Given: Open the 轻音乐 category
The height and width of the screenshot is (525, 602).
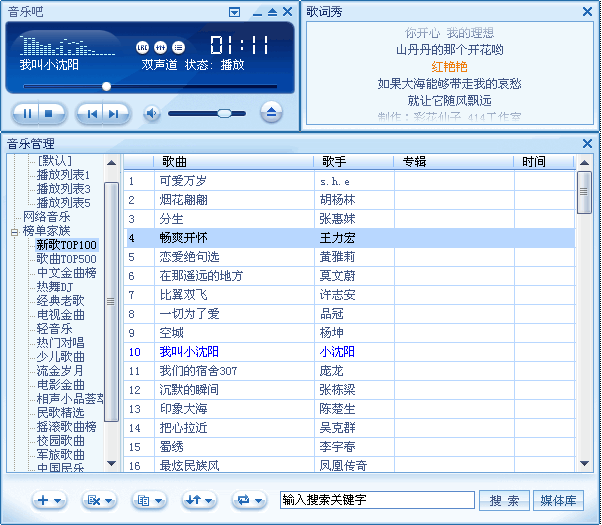Looking at the screenshot, I should pyautogui.click(x=55, y=329).
